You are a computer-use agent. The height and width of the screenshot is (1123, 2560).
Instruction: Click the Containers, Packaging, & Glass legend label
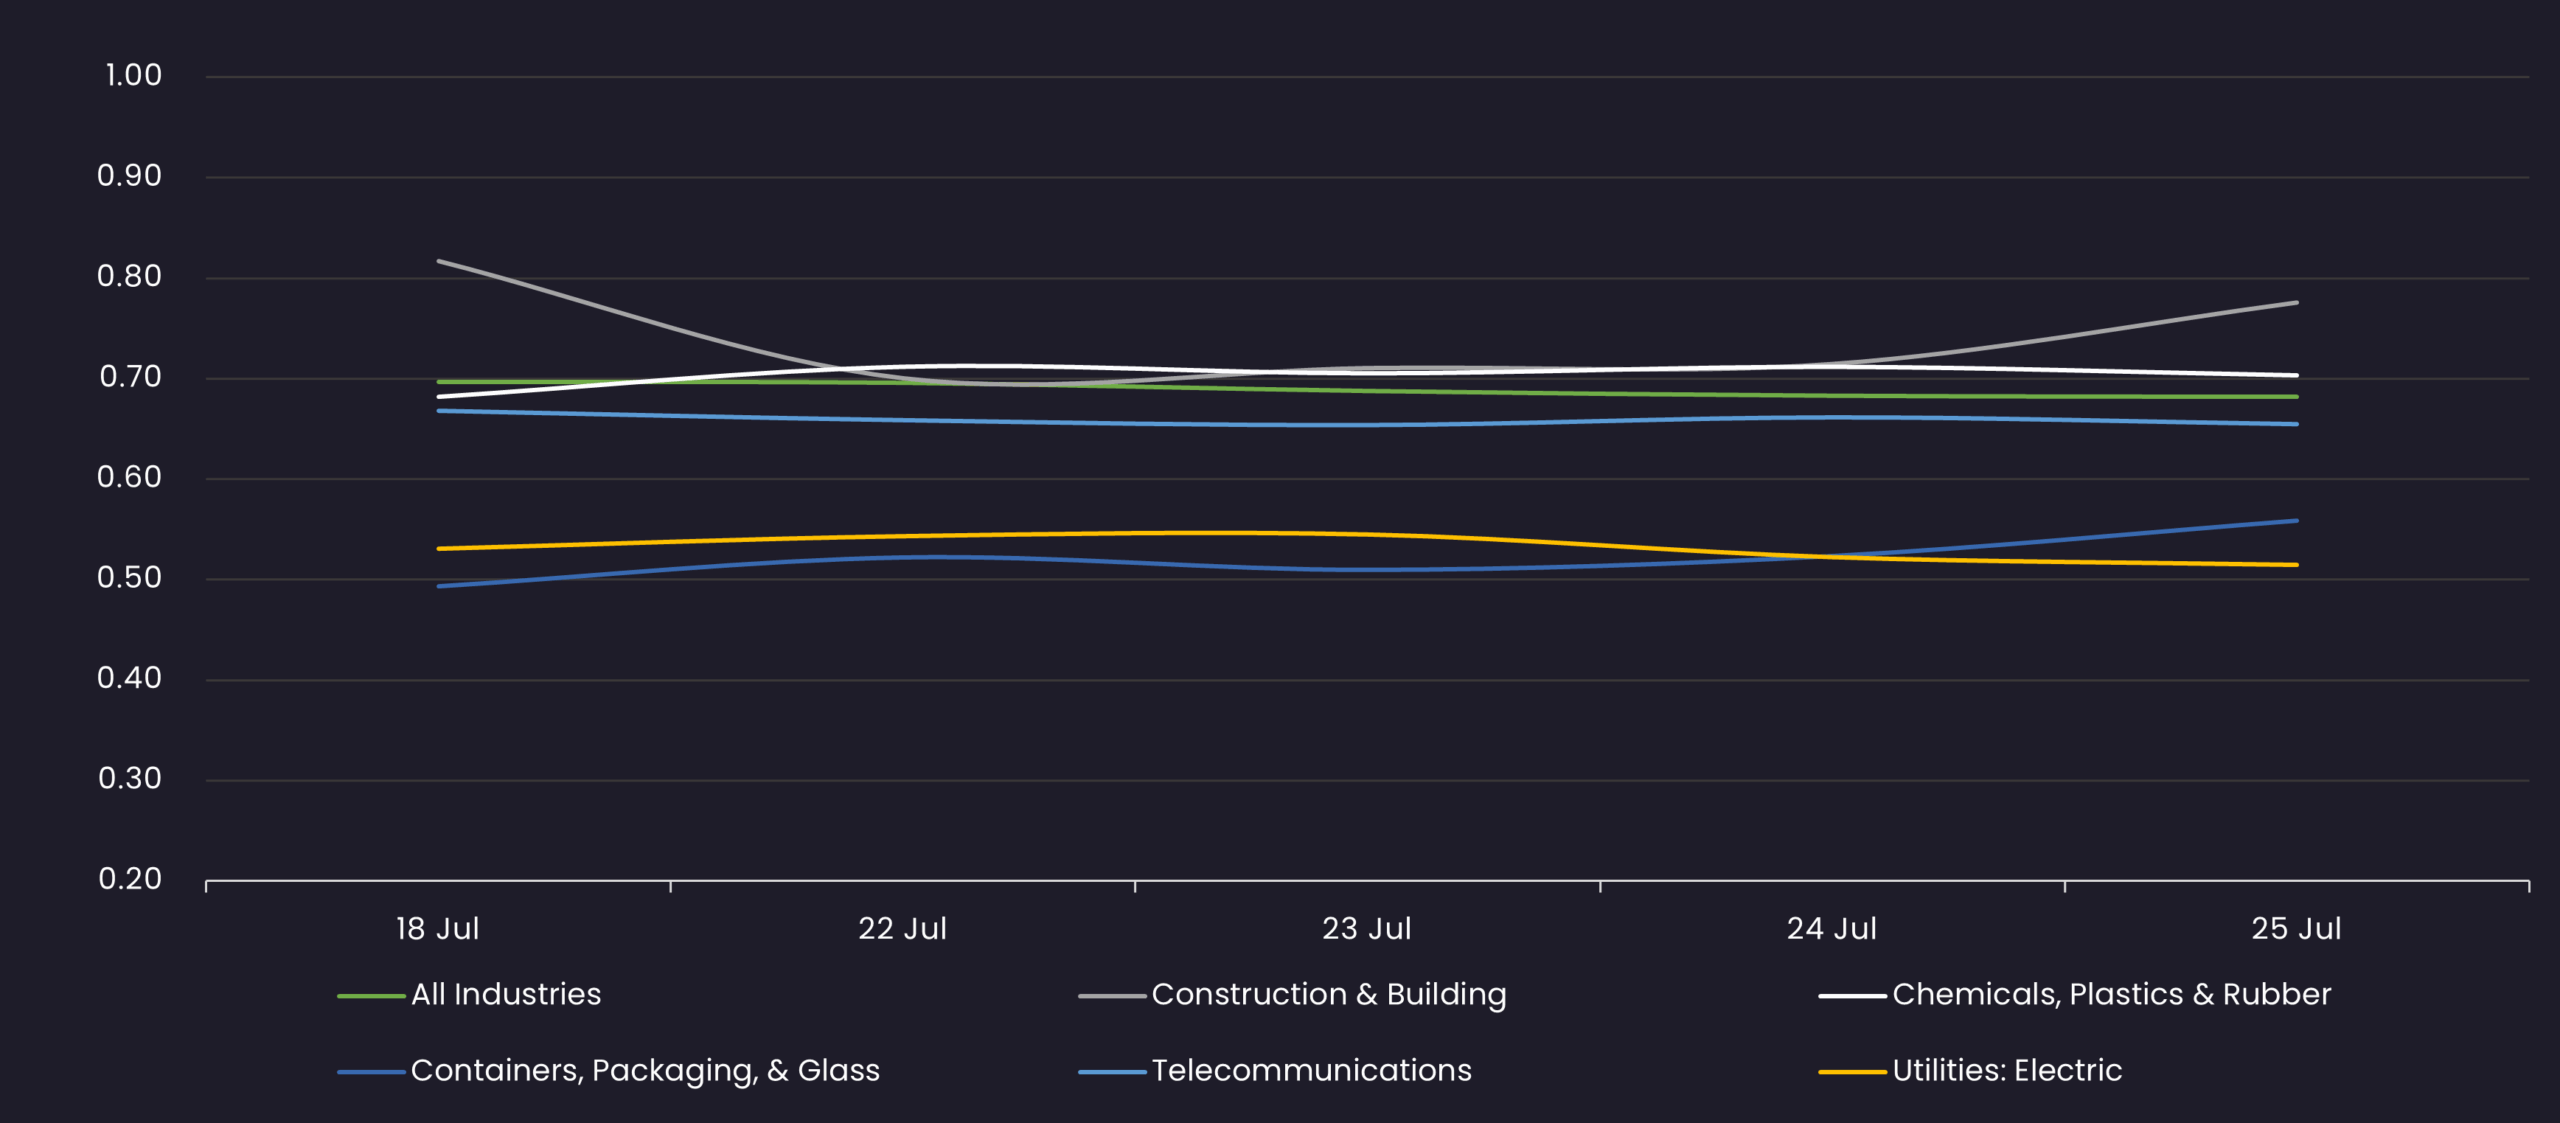tap(645, 1070)
